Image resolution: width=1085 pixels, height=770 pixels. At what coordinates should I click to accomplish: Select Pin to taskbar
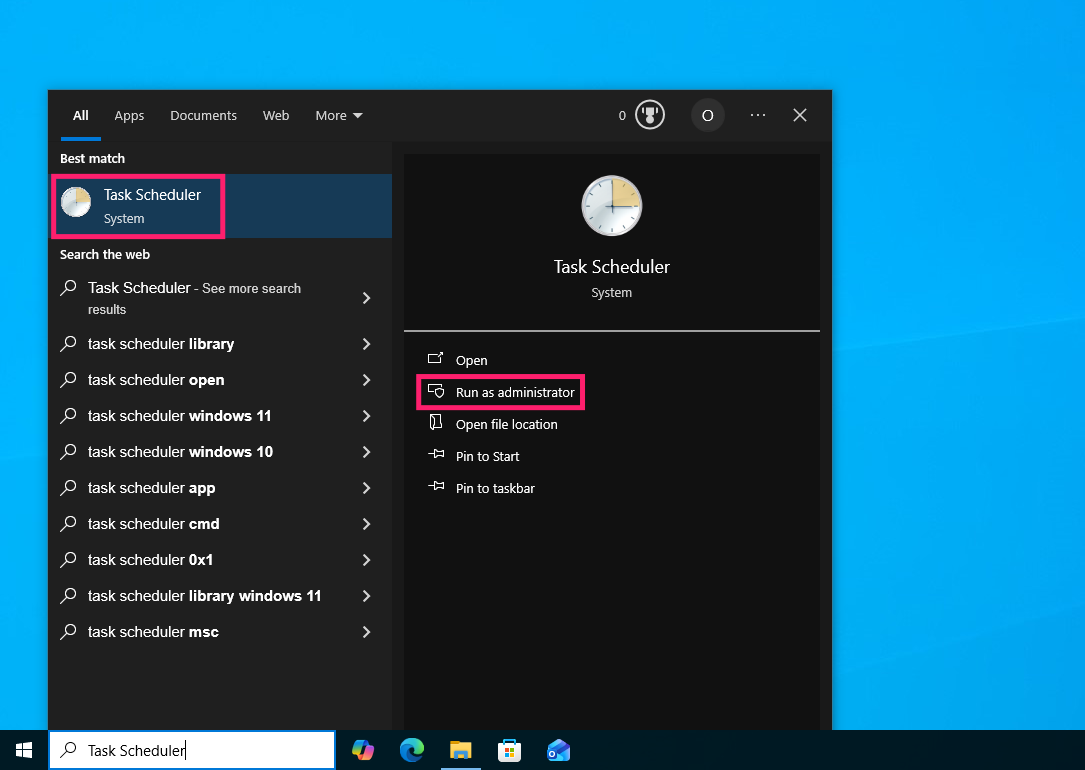[495, 488]
